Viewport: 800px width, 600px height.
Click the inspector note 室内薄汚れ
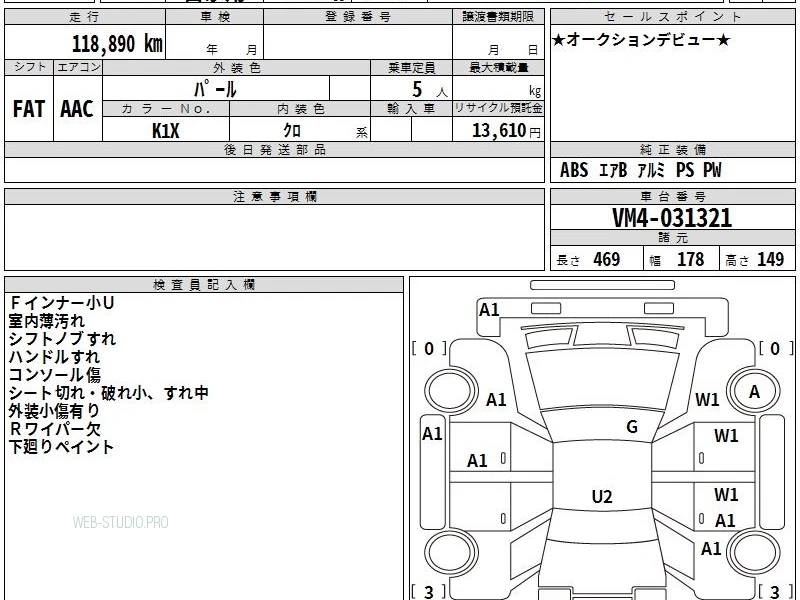coord(47,321)
